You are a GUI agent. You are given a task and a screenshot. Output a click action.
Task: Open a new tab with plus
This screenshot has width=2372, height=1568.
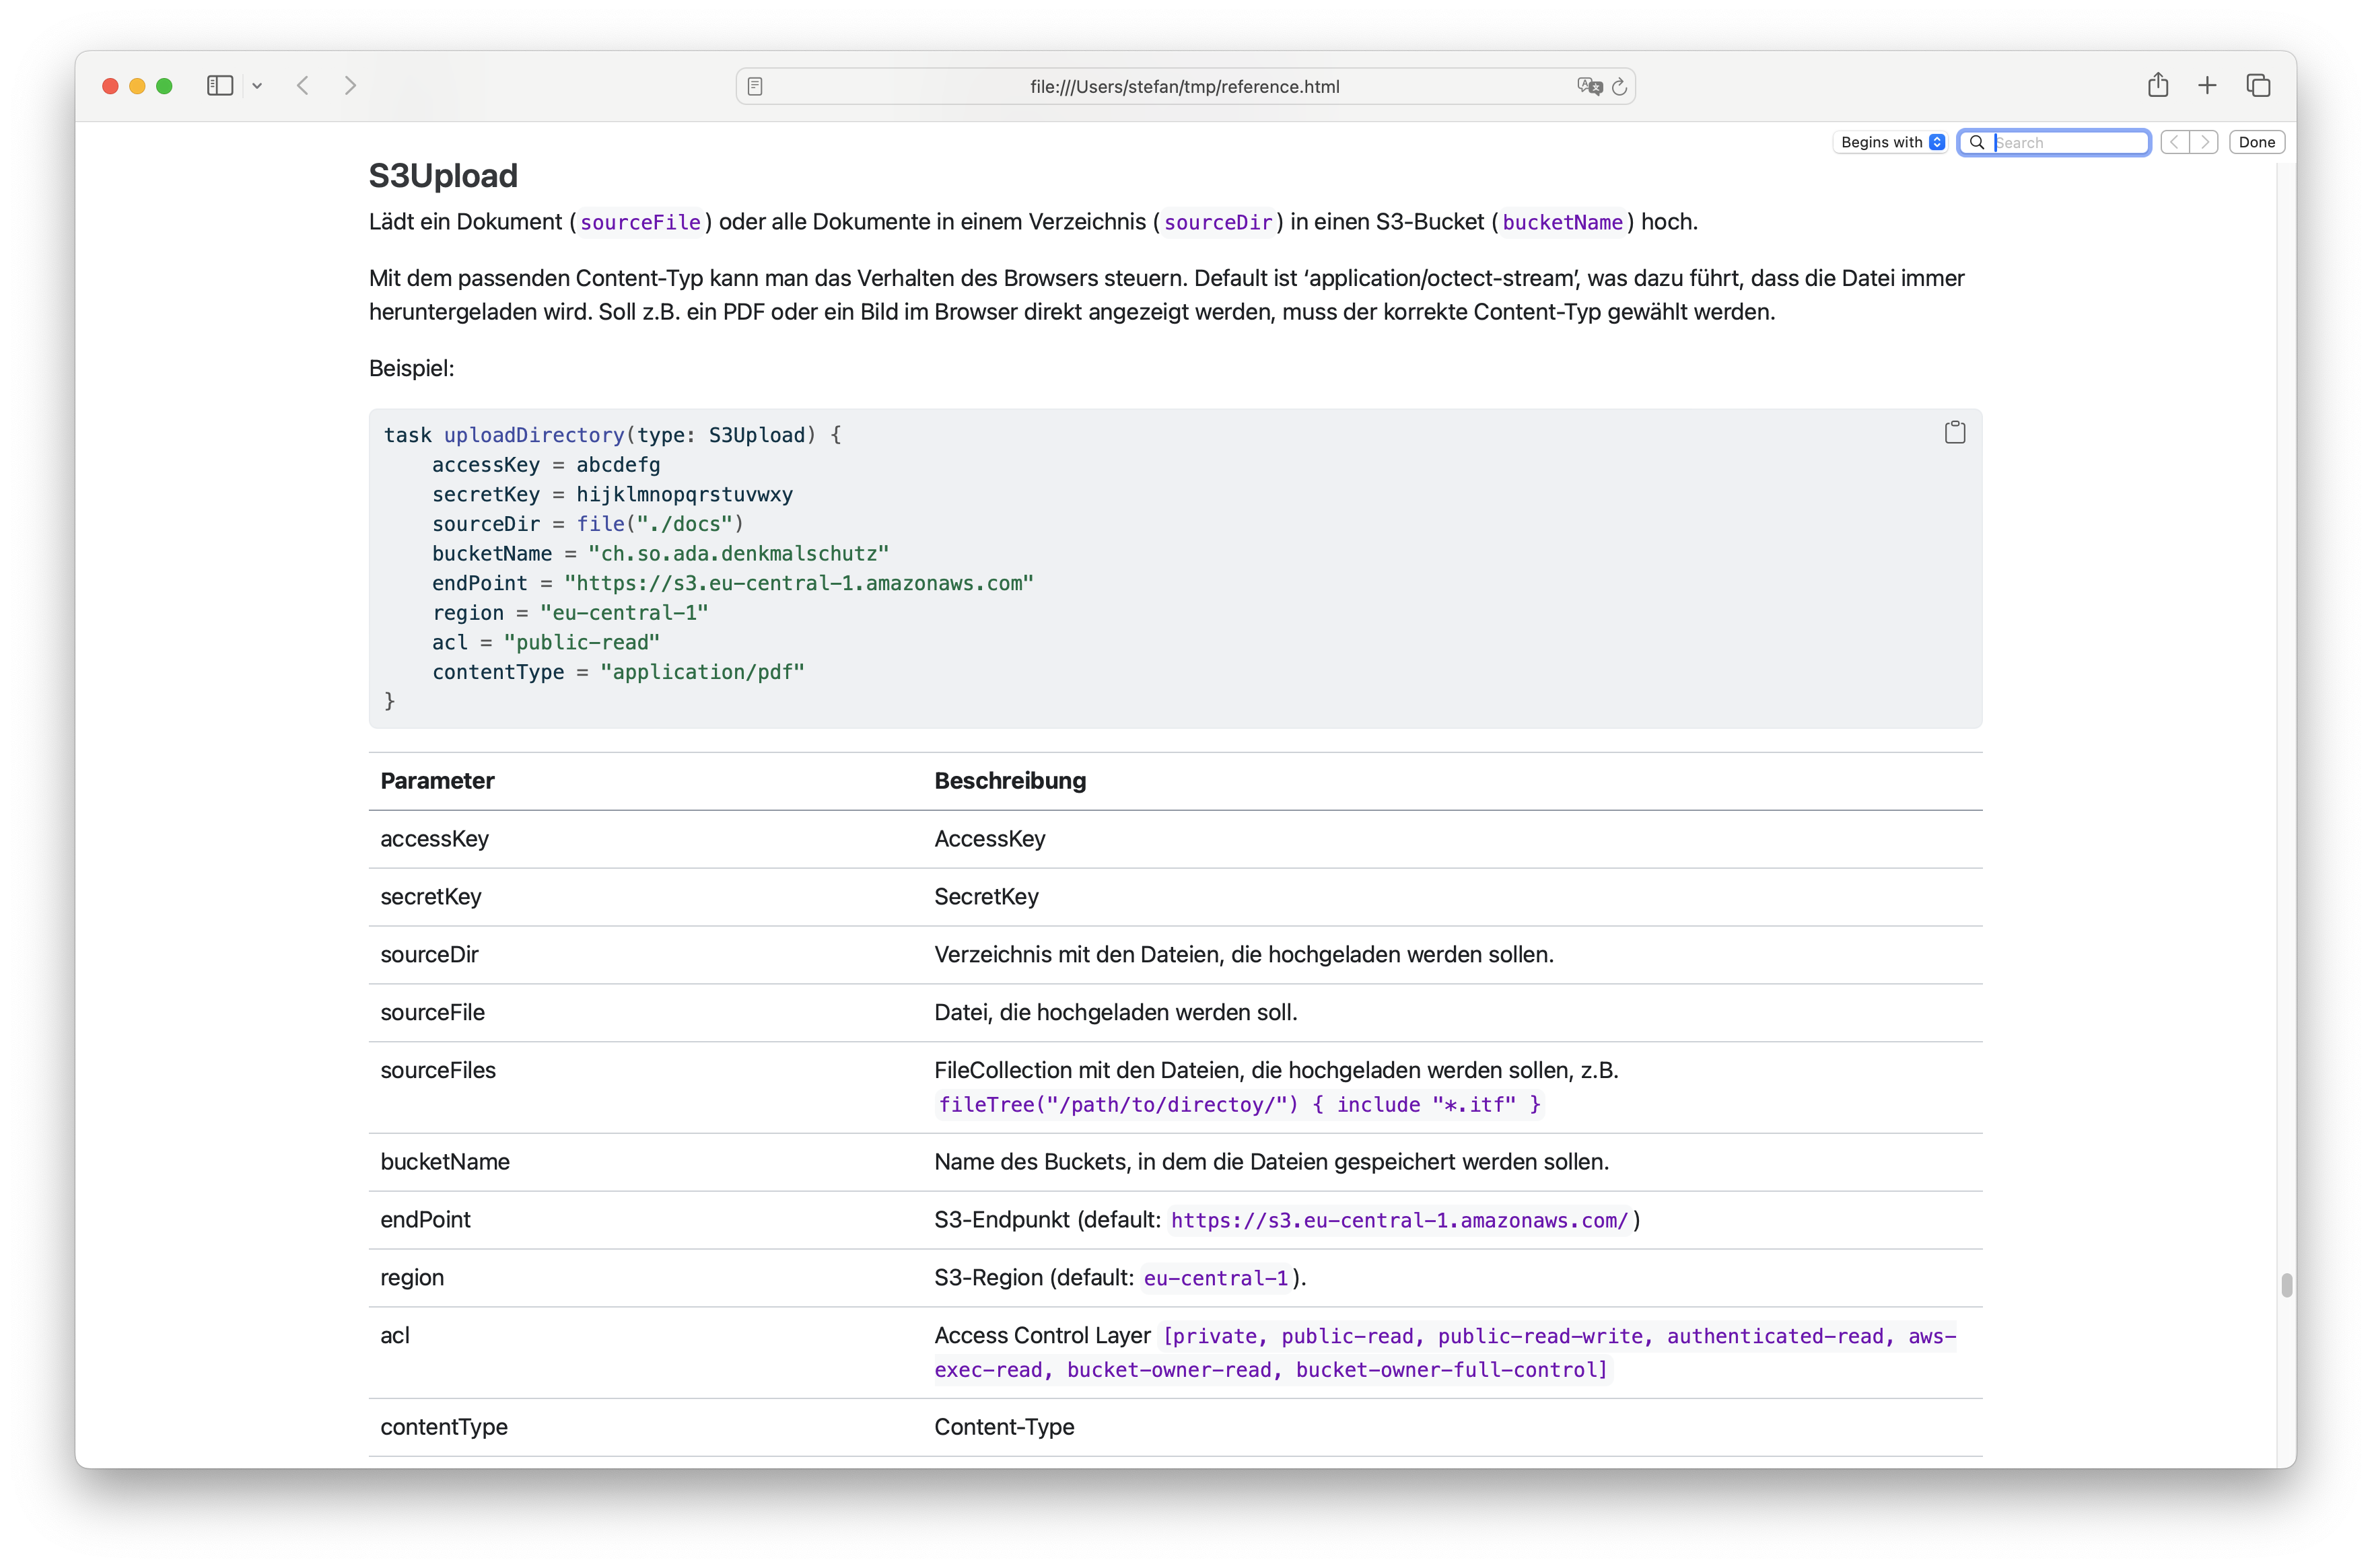[x=2207, y=86]
